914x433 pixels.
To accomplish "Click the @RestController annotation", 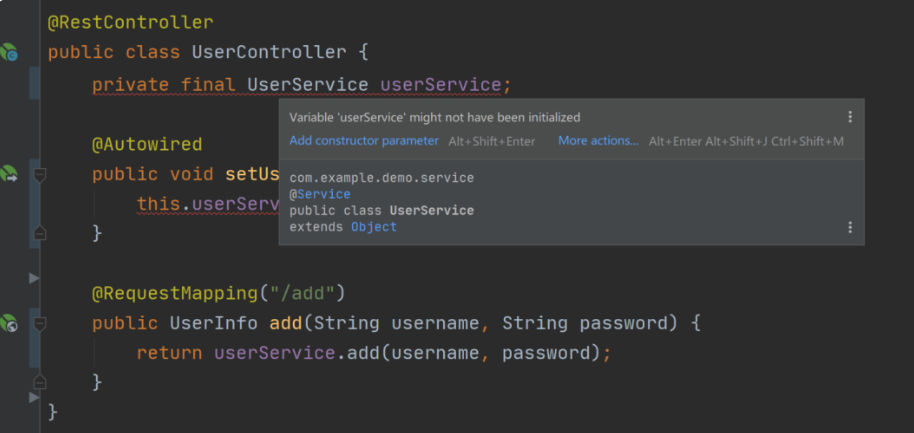I will (131, 23).
